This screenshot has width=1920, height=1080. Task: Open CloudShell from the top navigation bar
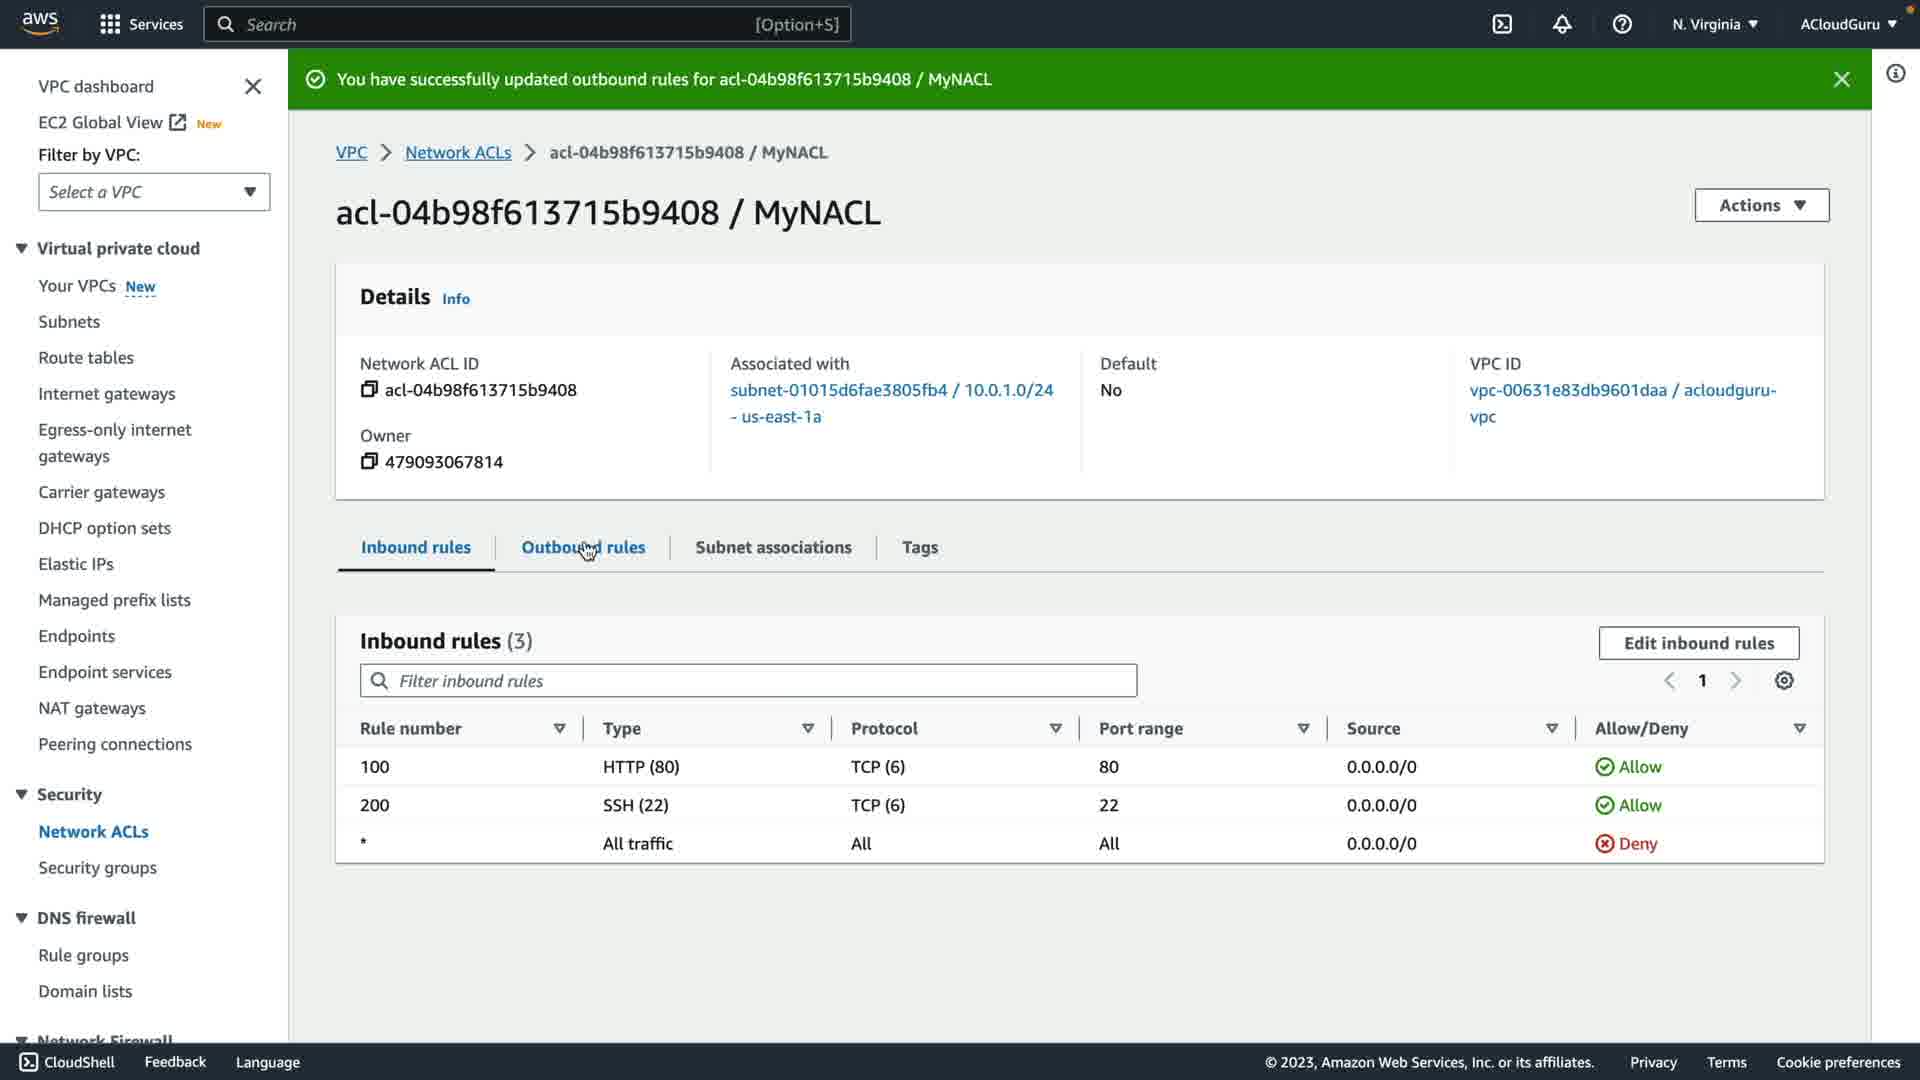coord(1502,24)
